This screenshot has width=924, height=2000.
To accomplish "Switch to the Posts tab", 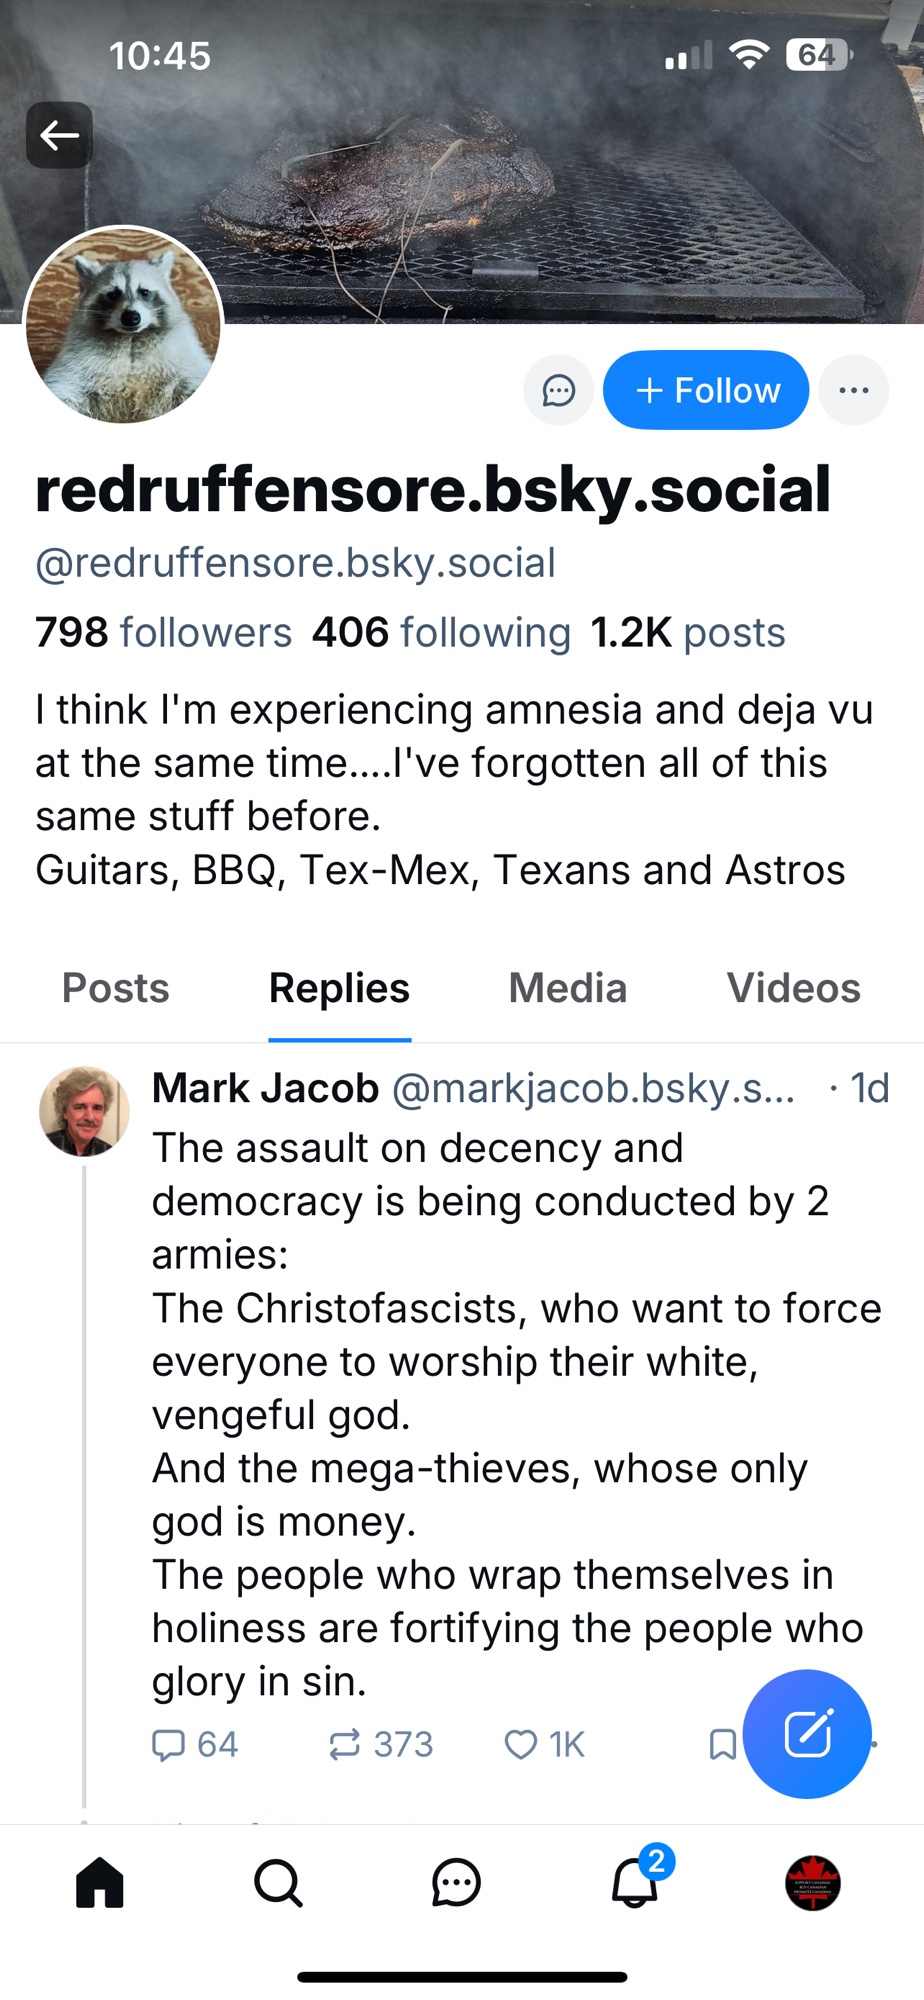I will coord(116,988).
